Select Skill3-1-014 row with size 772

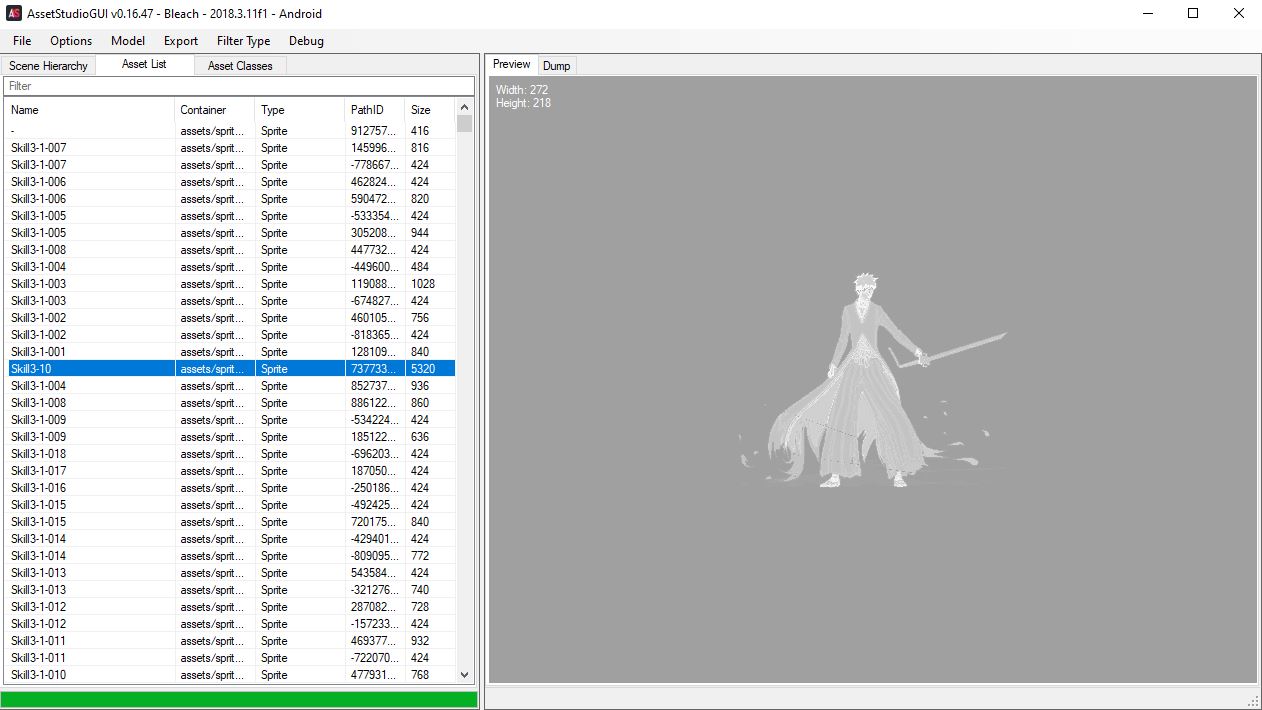point(231,556)
